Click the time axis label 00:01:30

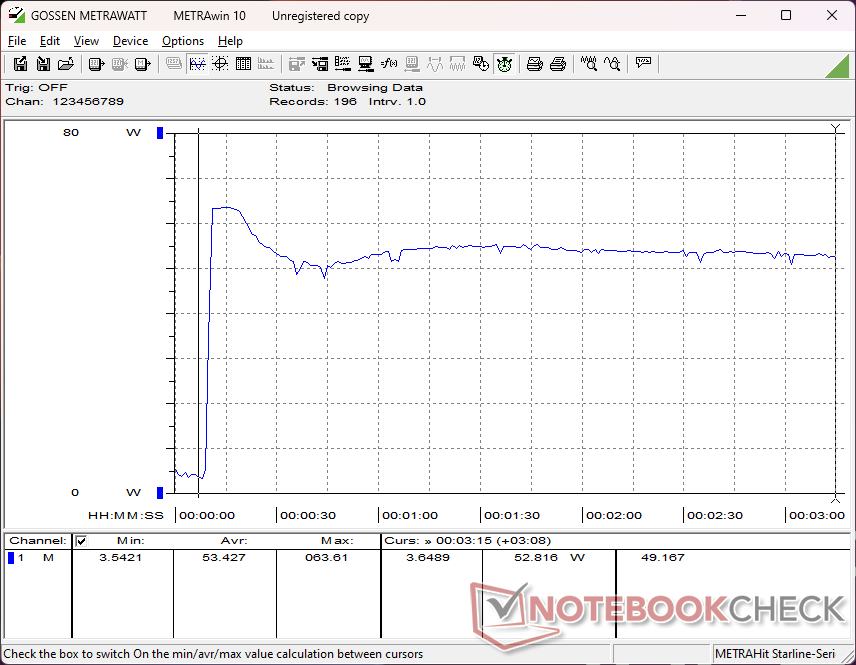click(512, 515)
